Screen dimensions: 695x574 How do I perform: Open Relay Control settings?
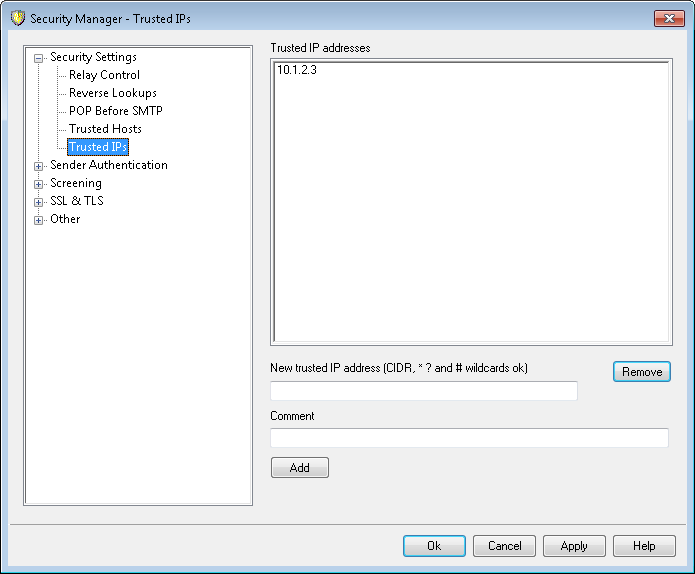pos(104,75)
